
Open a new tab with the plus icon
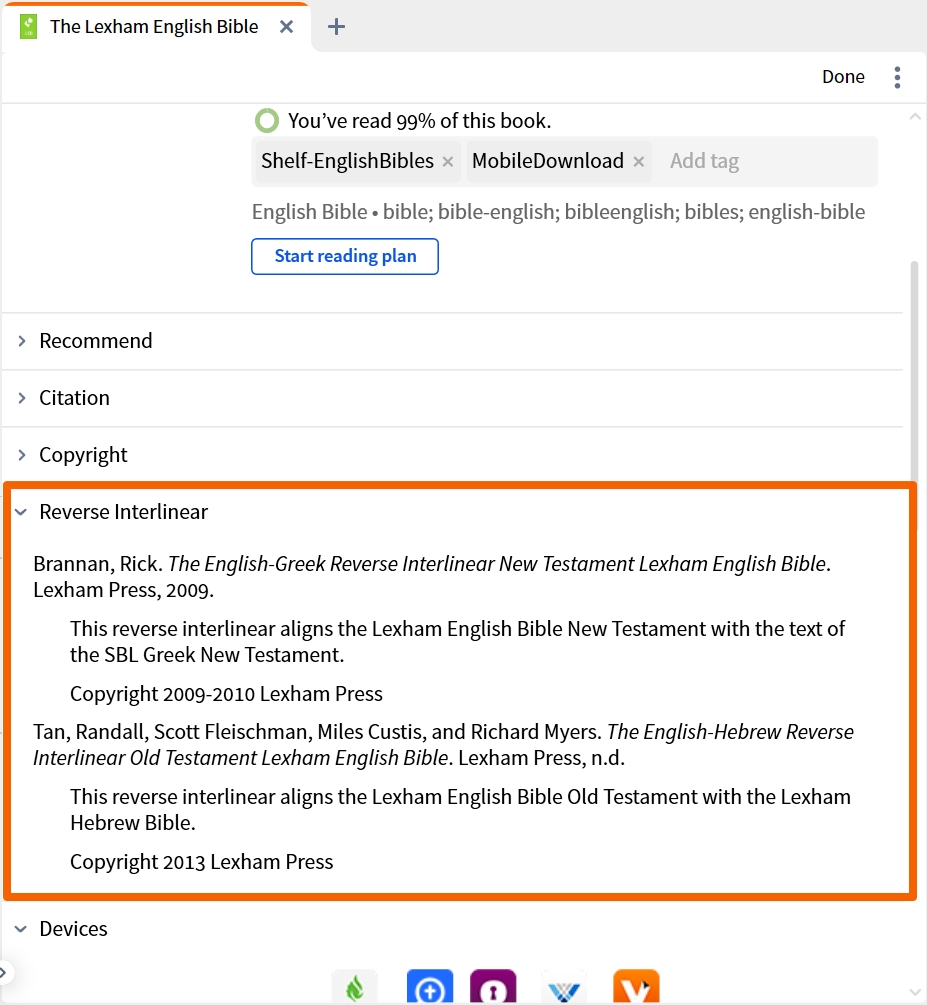tap(336, 27)
